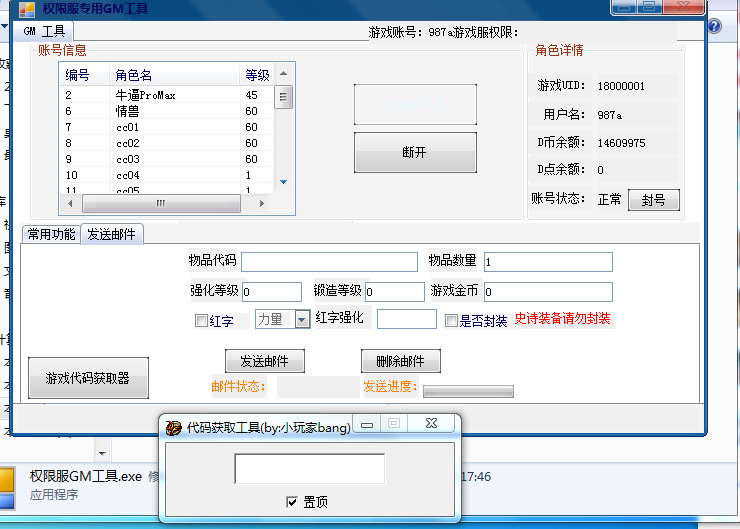Click the 发送进度 progress bar
Viewport: 740px width, 529px height.
[468, 391]
